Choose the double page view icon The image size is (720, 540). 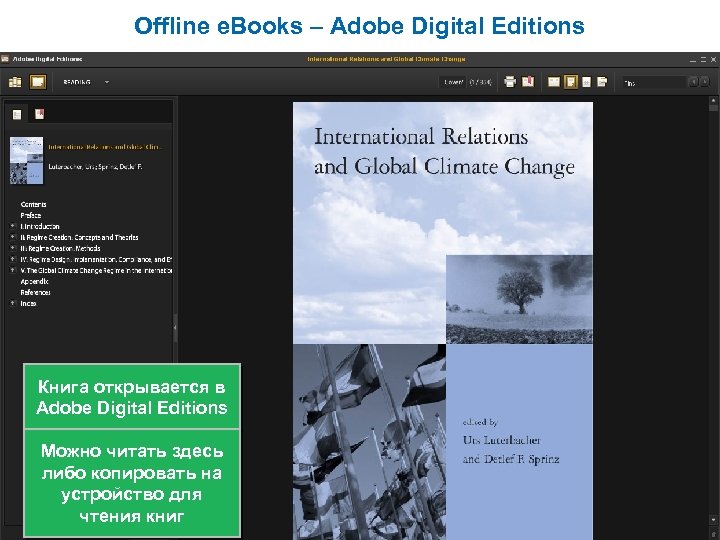(554, 82)
